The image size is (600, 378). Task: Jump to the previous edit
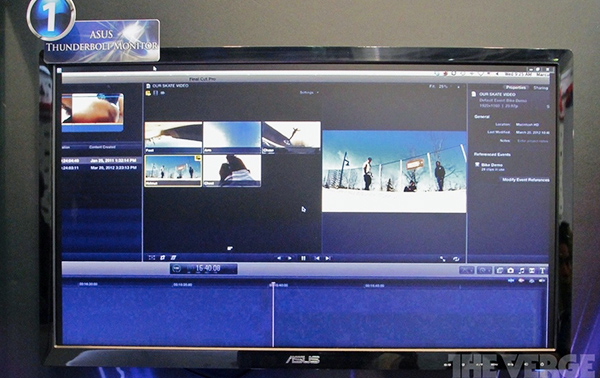(x=317, y=258)
